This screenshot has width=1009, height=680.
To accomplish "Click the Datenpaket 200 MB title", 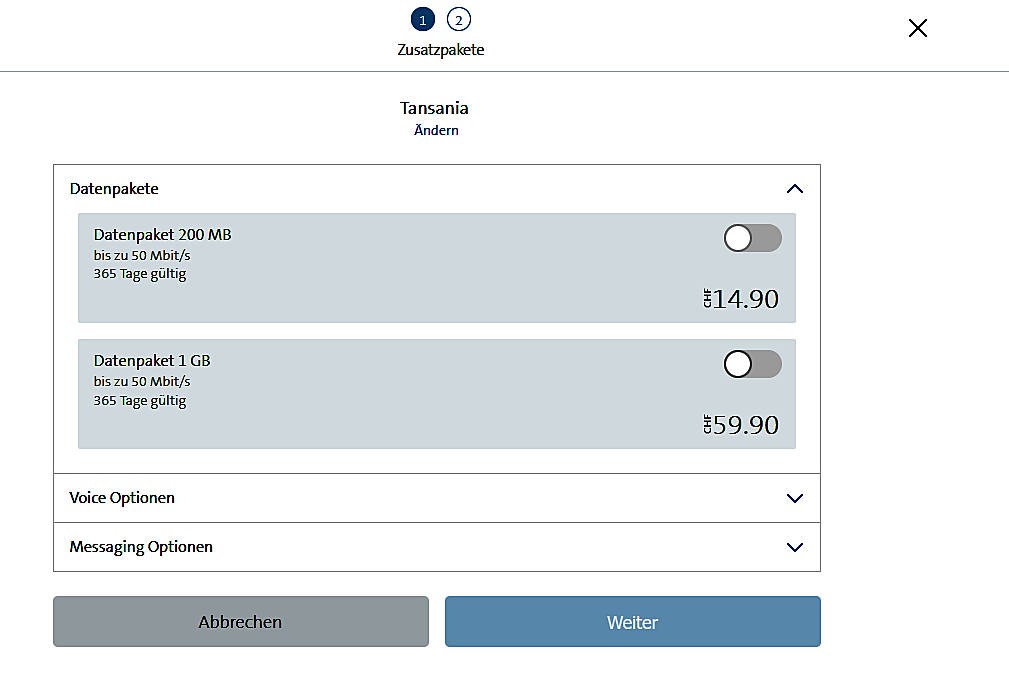I will [163, 235].
